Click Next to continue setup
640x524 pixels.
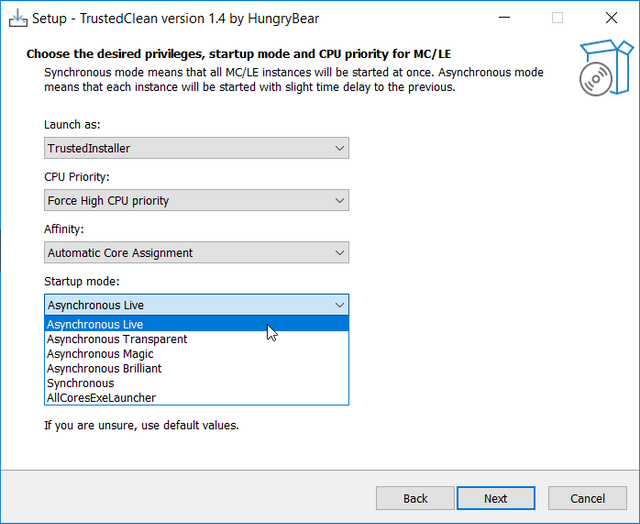coord(495,498)
